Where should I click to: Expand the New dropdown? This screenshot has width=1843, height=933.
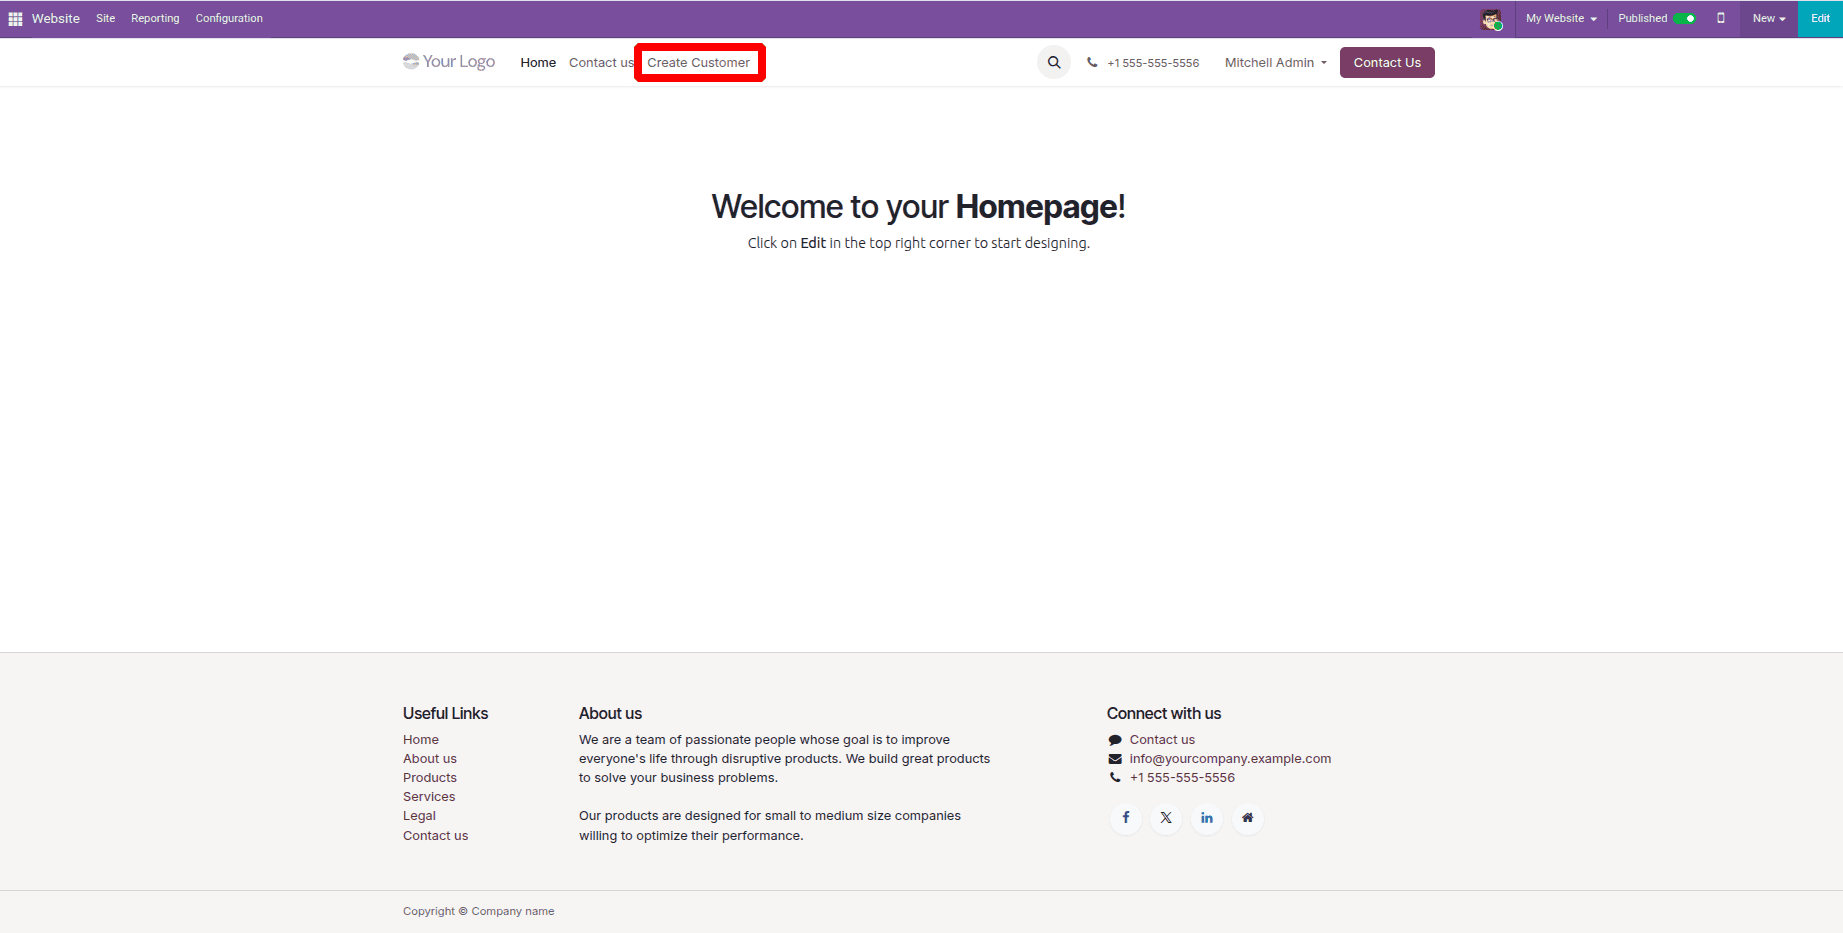coord(1768,18)
